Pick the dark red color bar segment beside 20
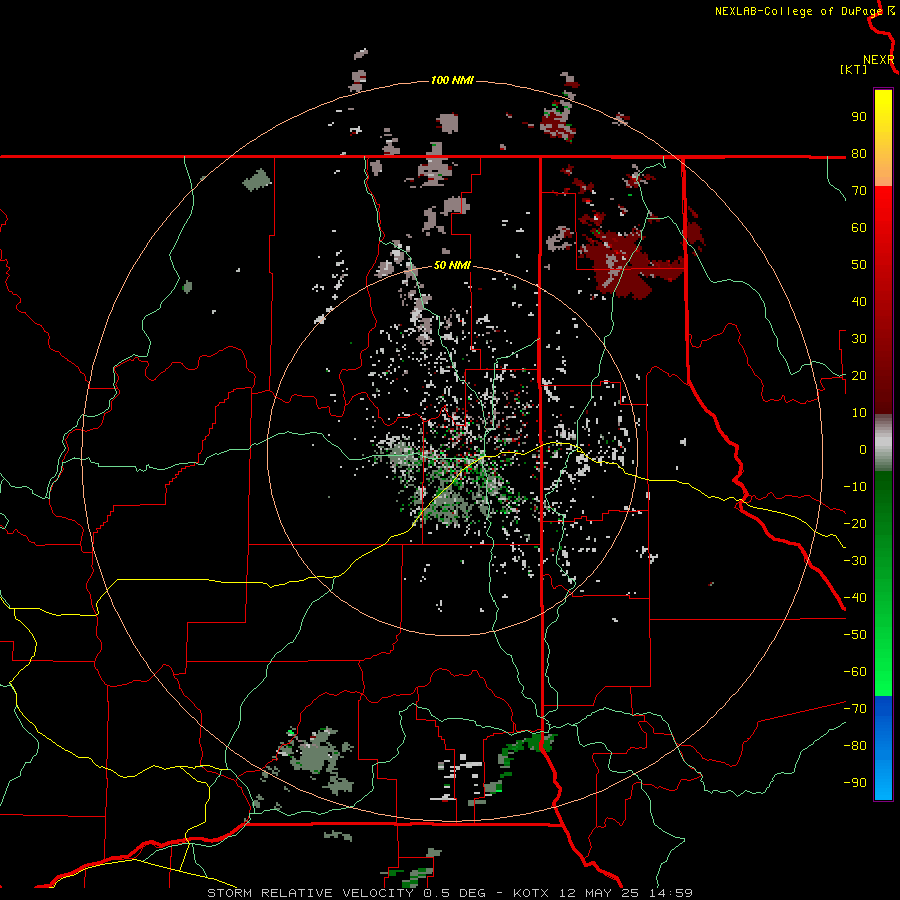 pyautogui.click(x=883, y=375)
